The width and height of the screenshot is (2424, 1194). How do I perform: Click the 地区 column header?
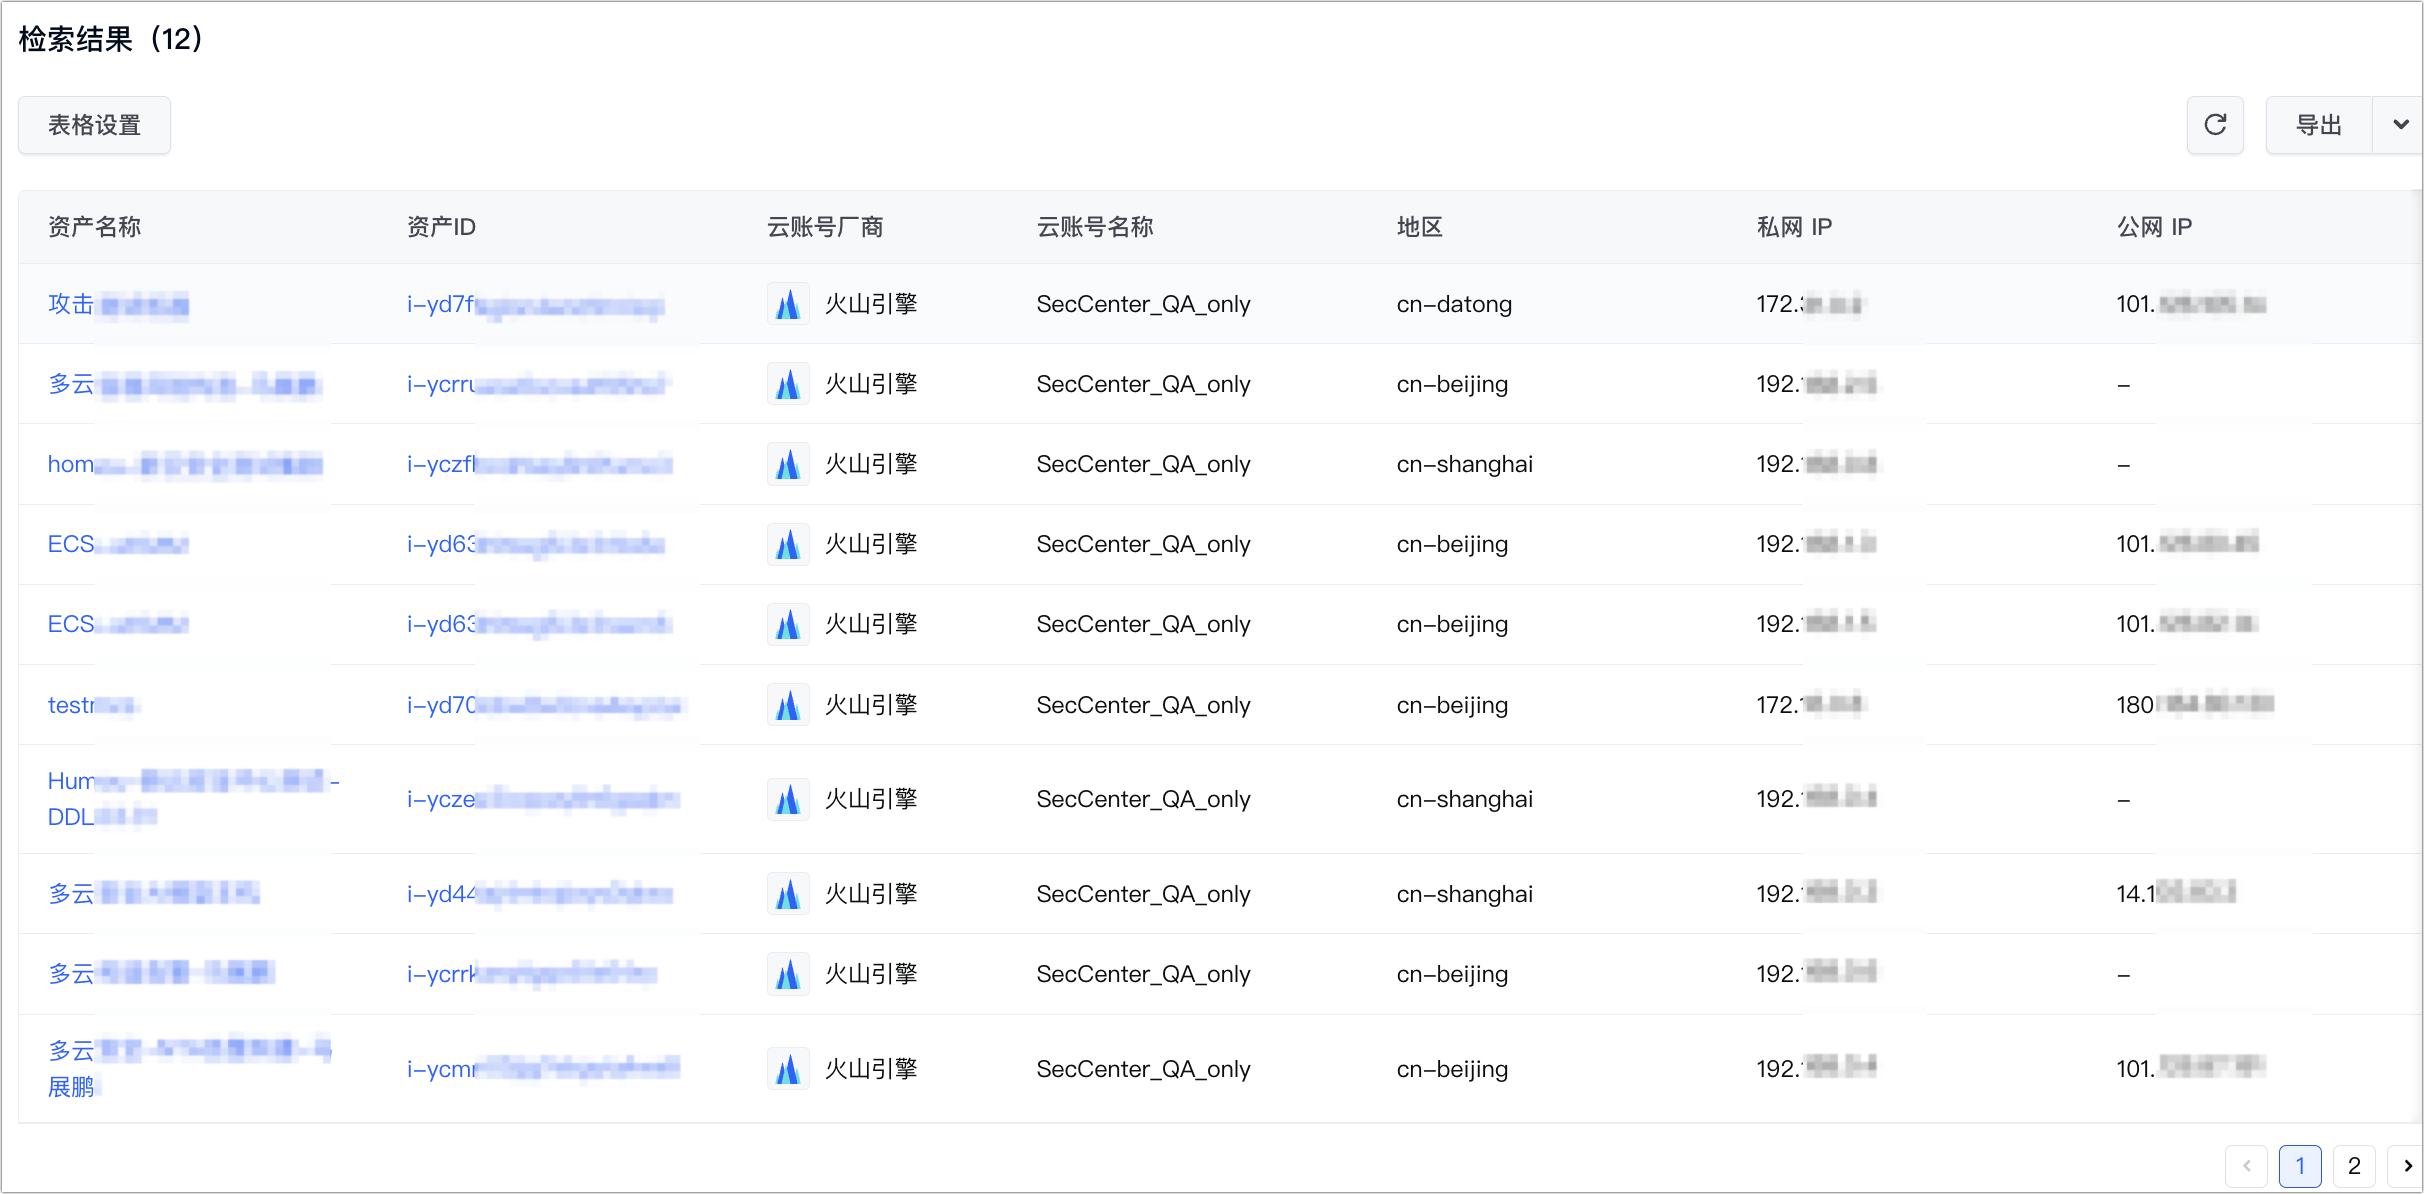coord(1420,227)
